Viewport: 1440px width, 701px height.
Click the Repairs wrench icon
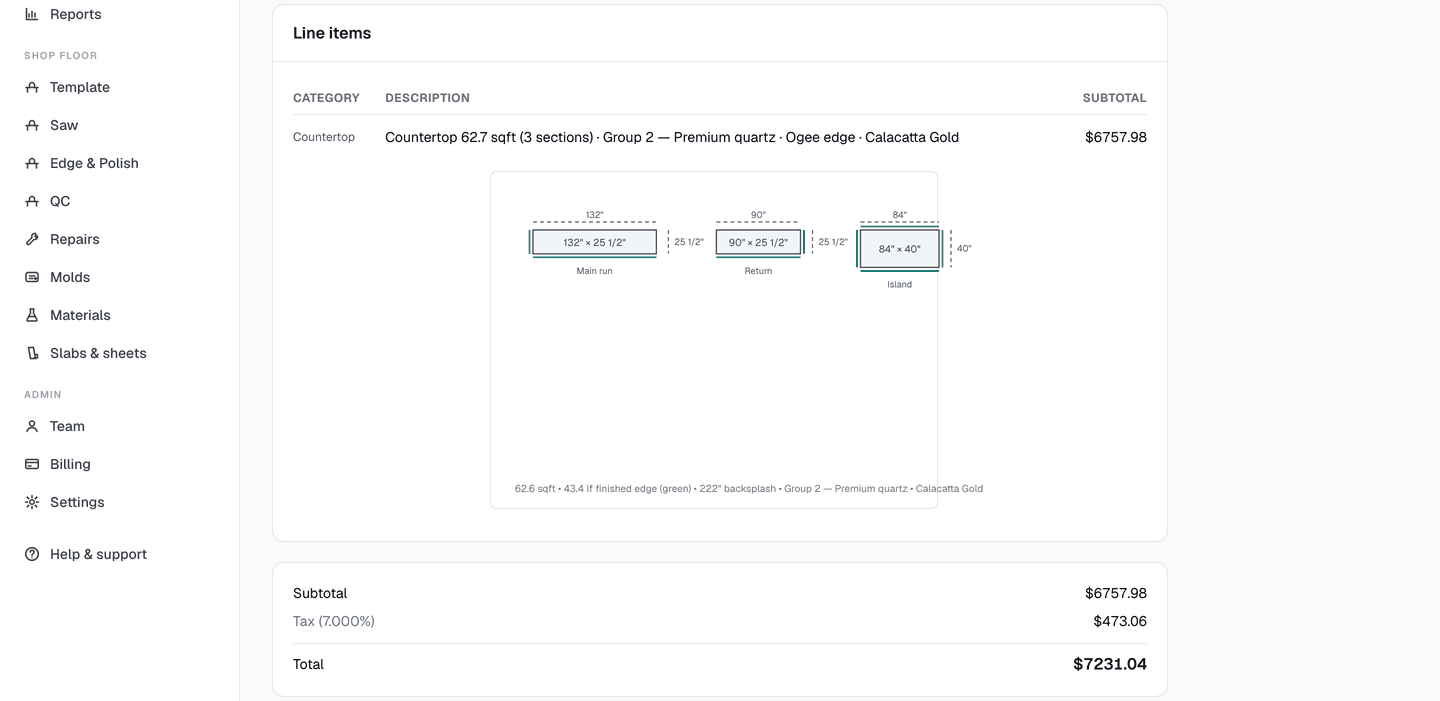point(32,239)
